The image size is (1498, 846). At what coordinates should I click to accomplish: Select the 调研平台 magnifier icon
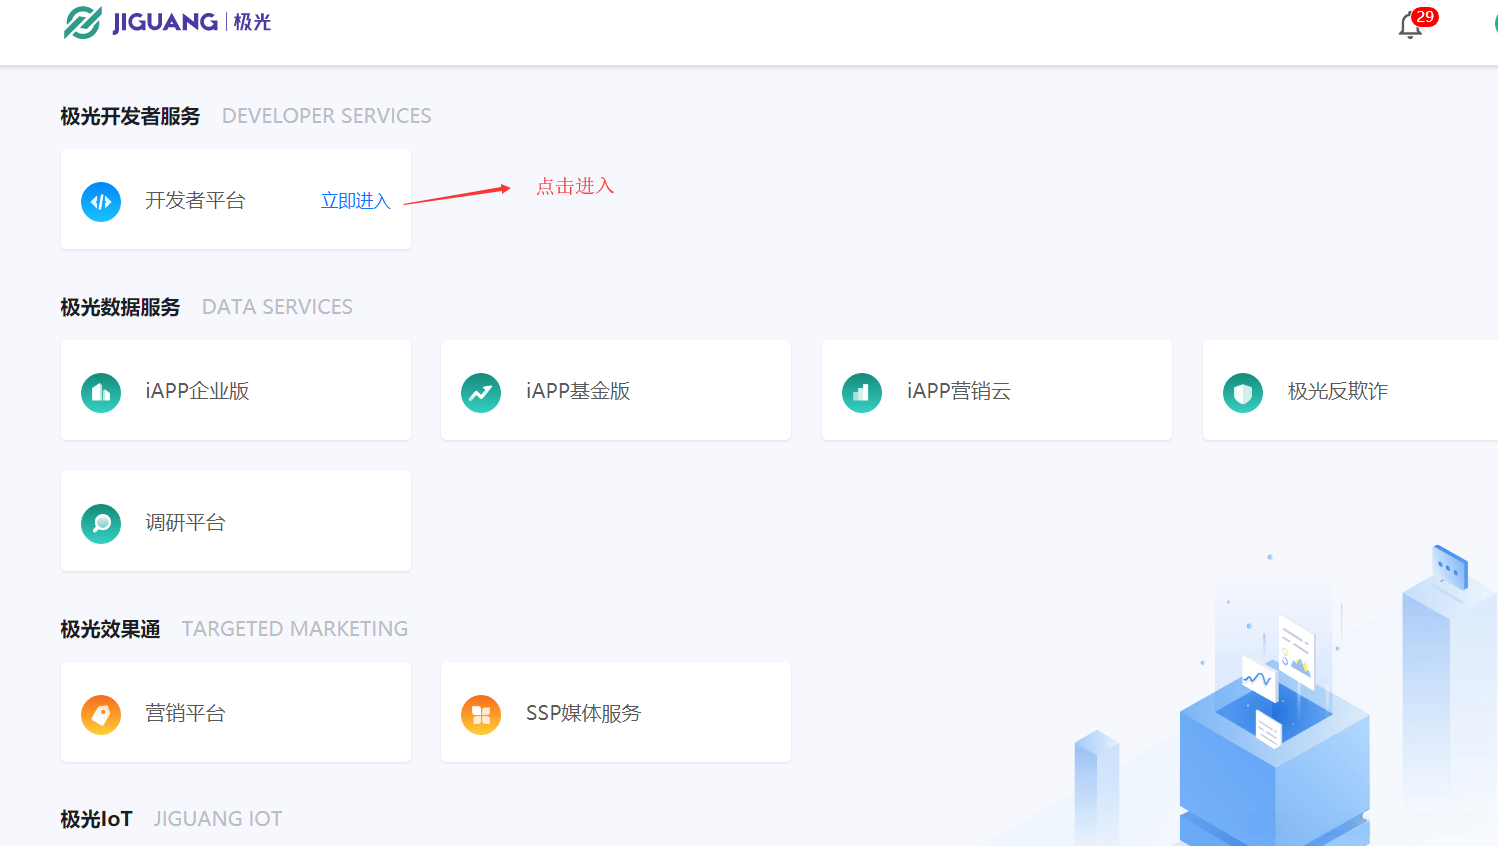(x=100, y=523)
